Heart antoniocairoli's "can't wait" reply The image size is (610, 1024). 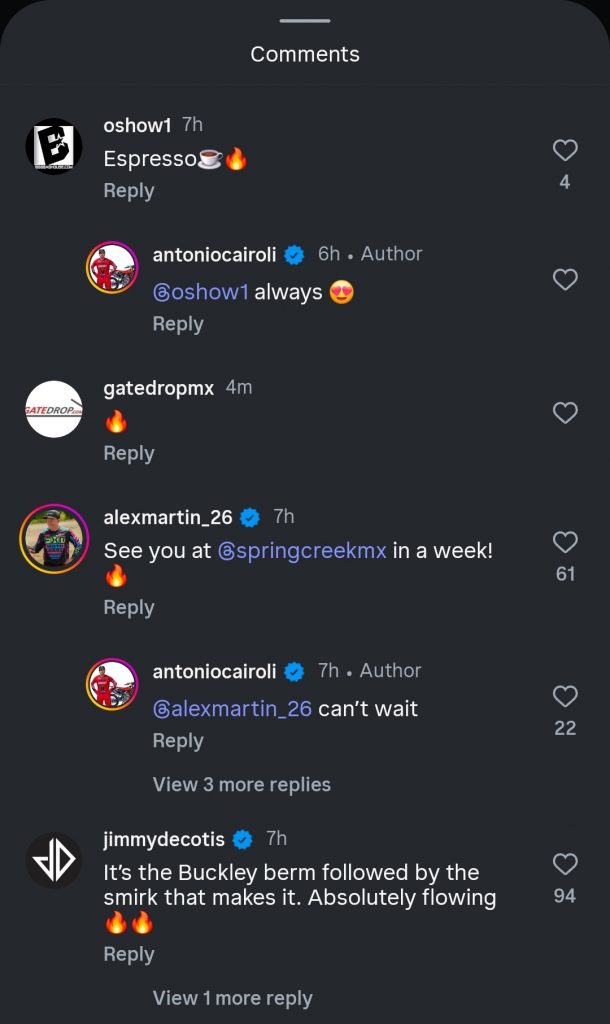[x=565, y=696]
